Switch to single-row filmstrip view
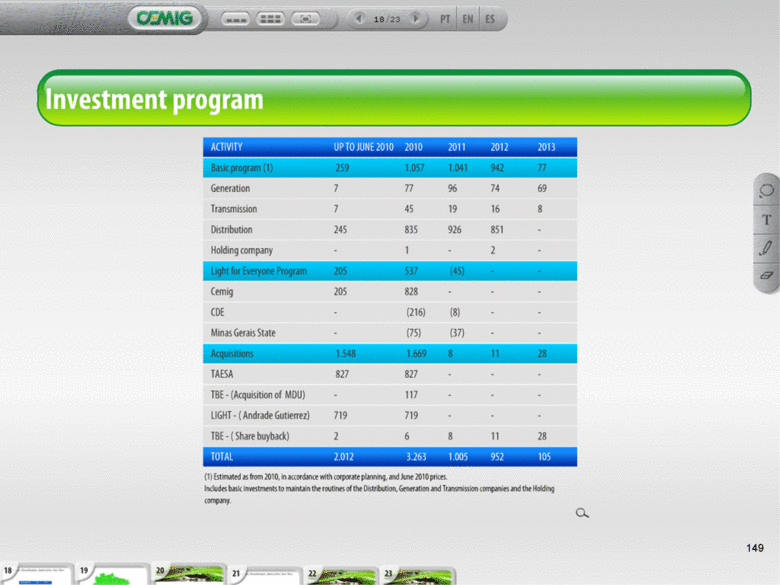Screen dimensions: 780x585 (235, 19)
